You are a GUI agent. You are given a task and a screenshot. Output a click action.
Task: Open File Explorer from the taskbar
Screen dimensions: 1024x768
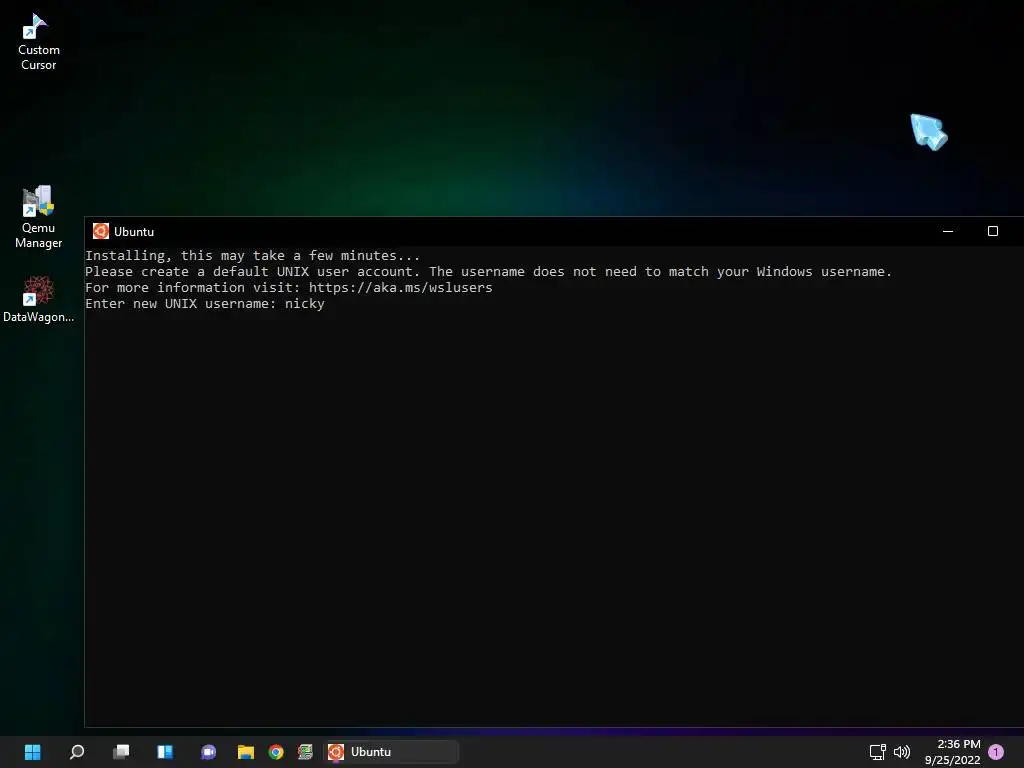click(246, 752)
